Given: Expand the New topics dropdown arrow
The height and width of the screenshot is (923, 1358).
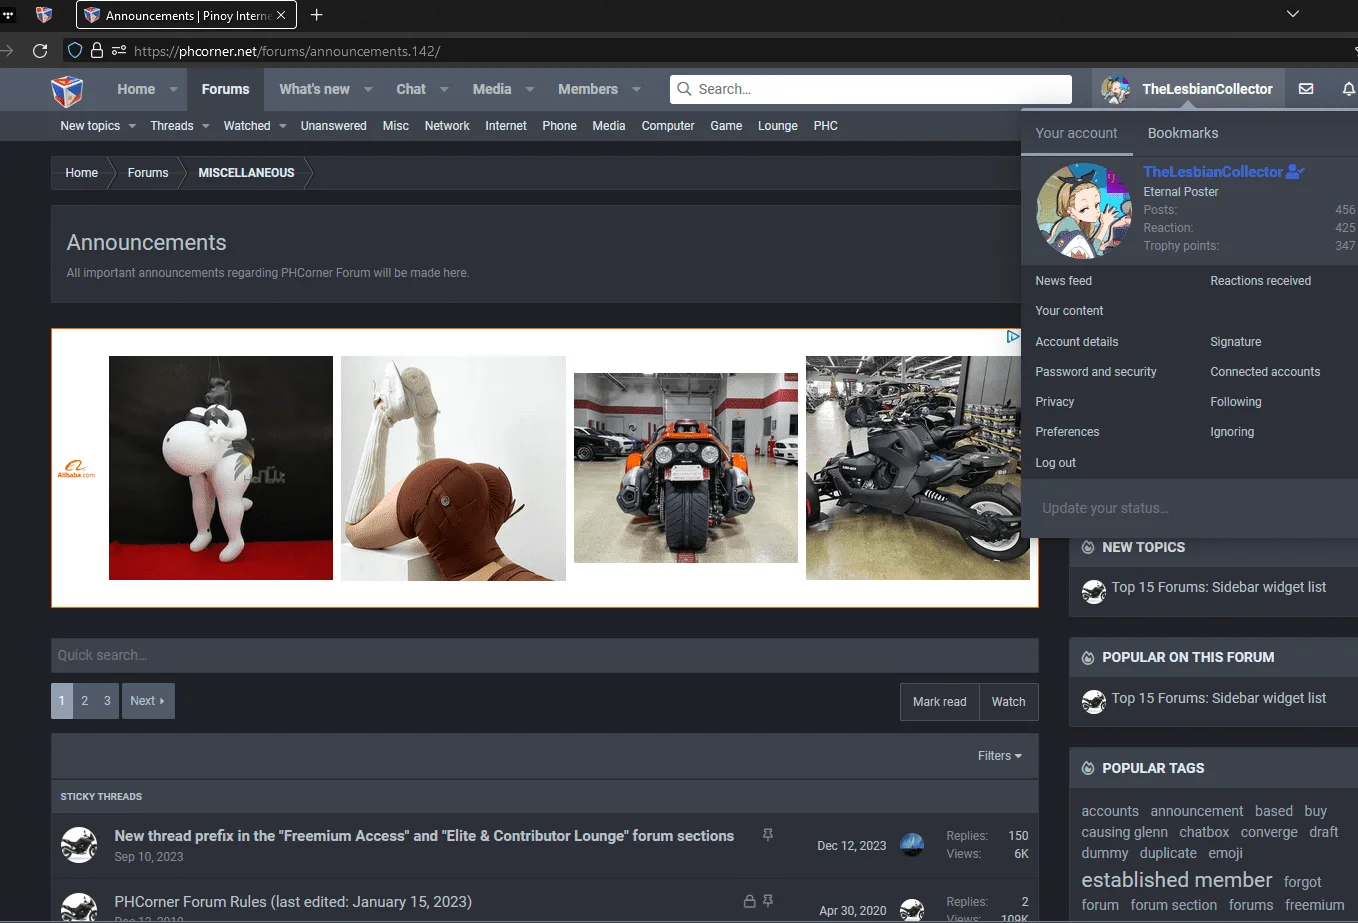Looking at the screenshot, I should [132, 126].
